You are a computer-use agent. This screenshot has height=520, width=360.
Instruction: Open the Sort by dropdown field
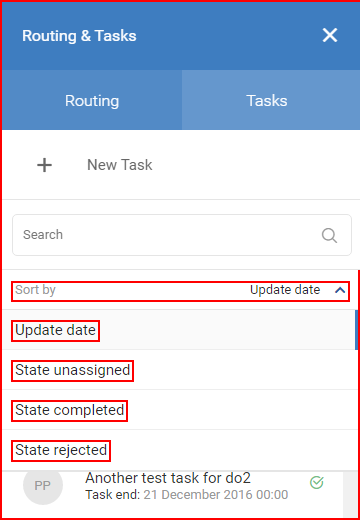180,292
